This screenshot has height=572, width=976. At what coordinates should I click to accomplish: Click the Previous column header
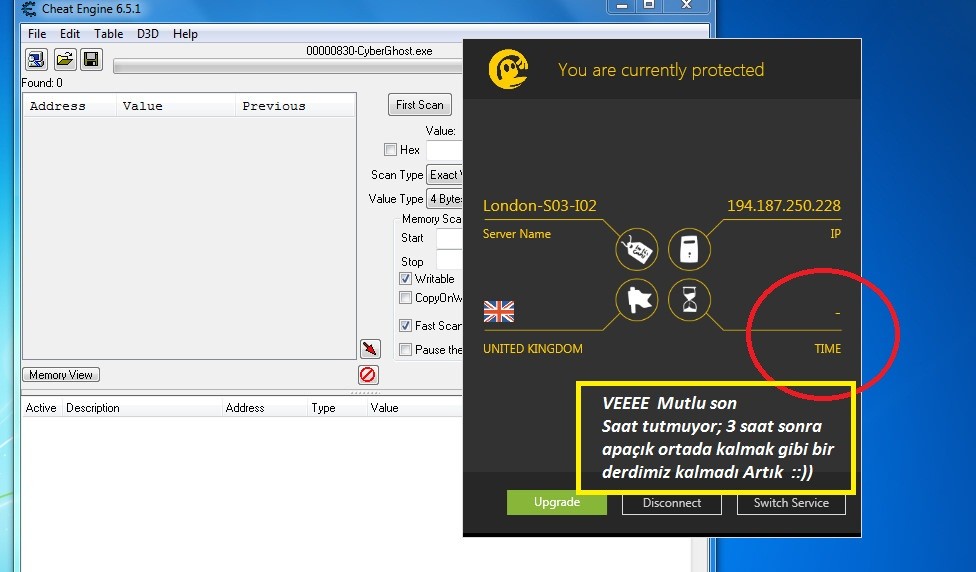click(x=296, y=106)
